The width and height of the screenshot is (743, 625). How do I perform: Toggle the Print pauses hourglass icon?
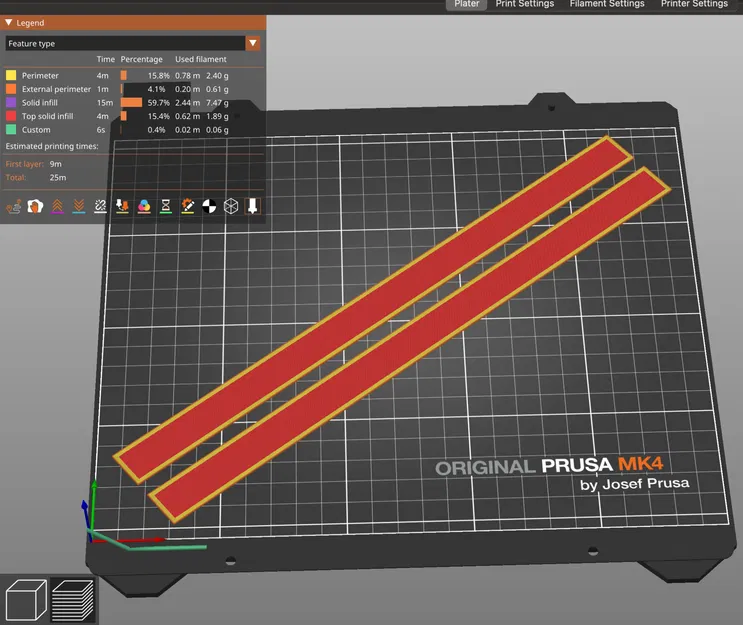(x=166, y=207)
